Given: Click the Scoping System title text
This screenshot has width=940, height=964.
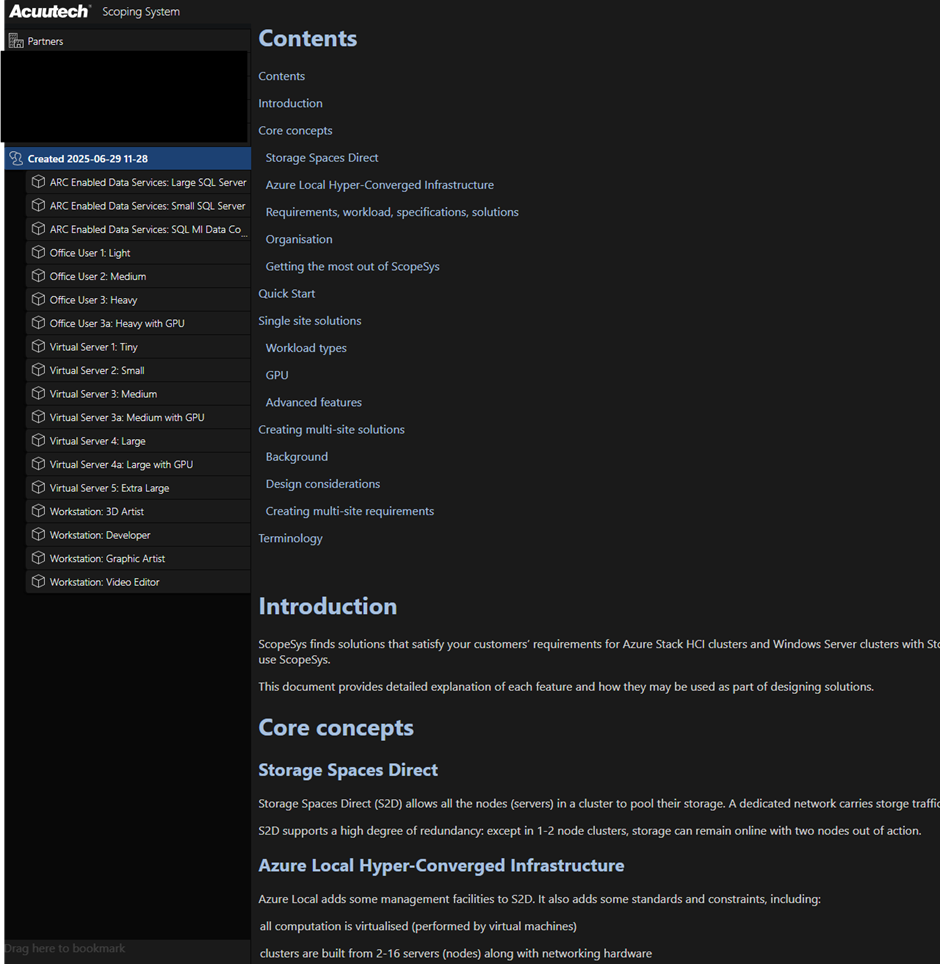Looking at the screenshot, I should 141,12.
